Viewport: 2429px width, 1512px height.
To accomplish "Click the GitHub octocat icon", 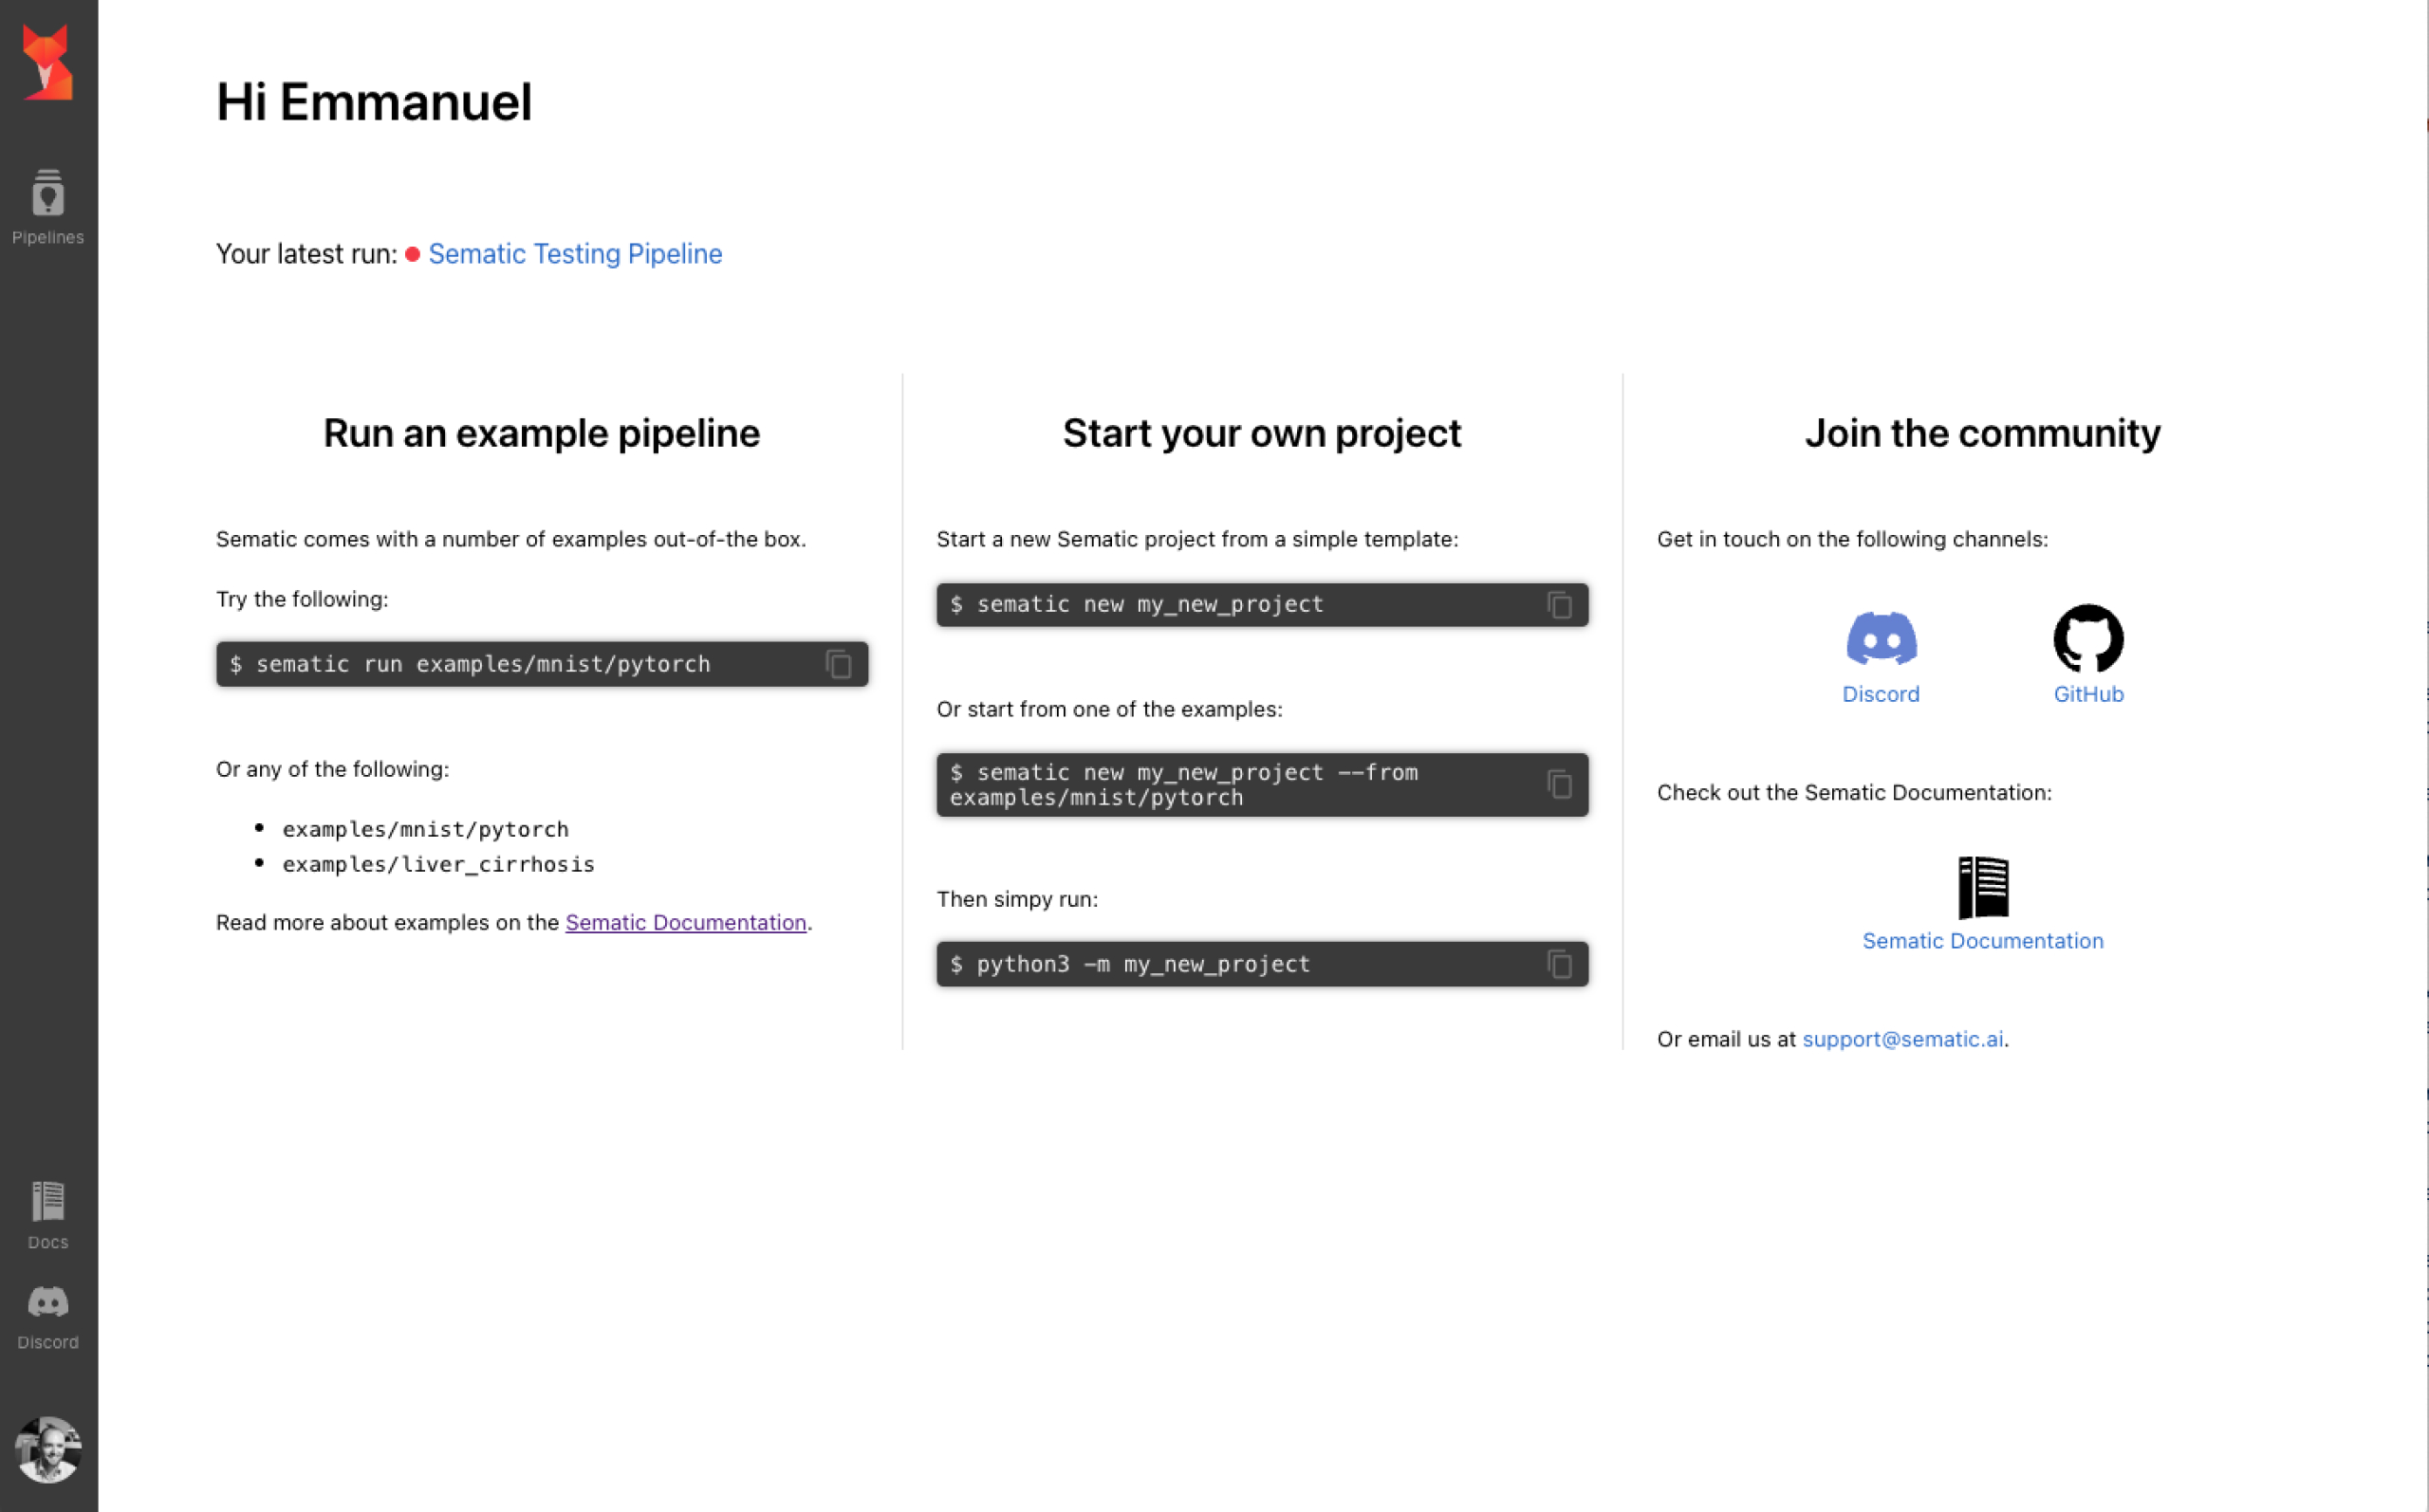I will coord(2088,638).
